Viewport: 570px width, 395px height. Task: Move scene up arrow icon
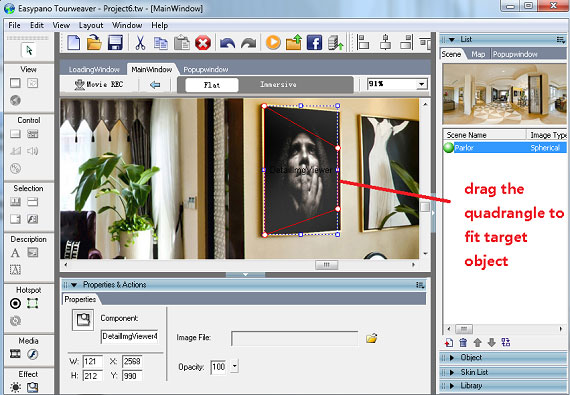(x=477, y=342)
